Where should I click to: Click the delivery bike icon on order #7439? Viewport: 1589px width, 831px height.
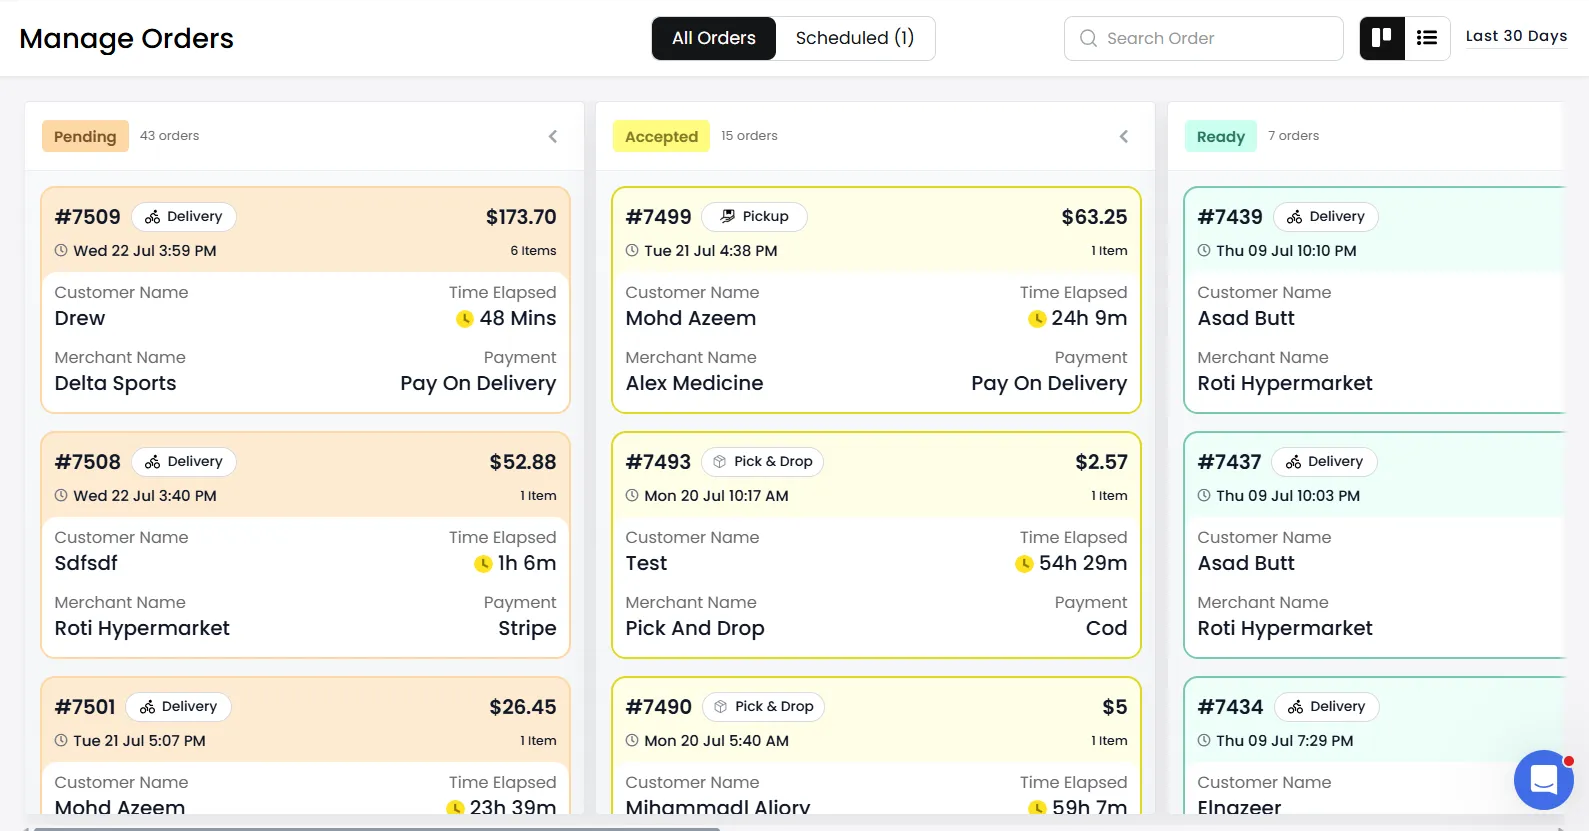click(1294, 217)
